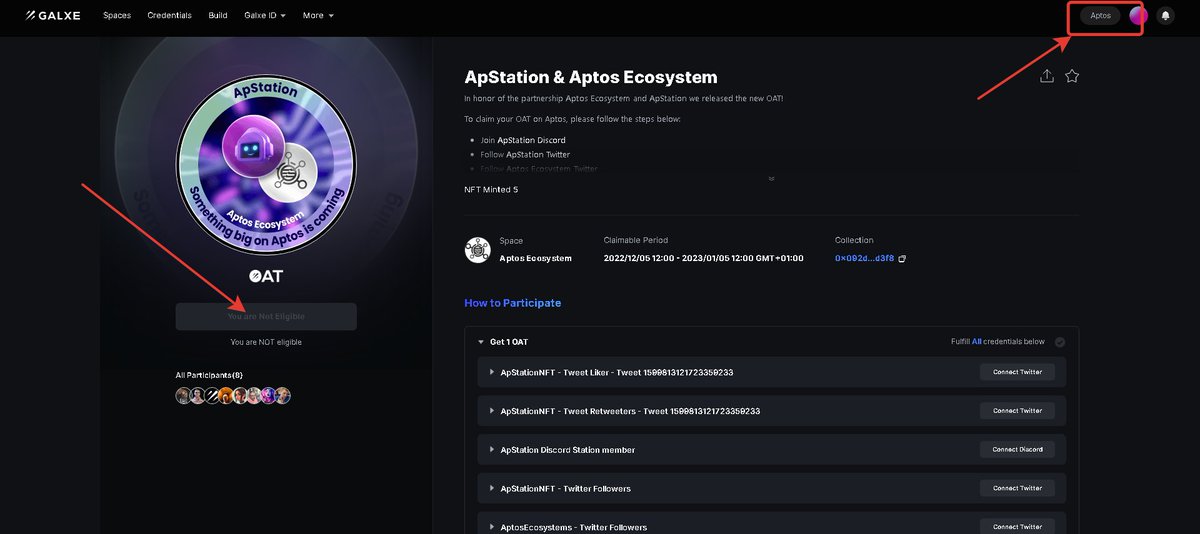Click the blue 'All' filter word

tap(977, 342)
